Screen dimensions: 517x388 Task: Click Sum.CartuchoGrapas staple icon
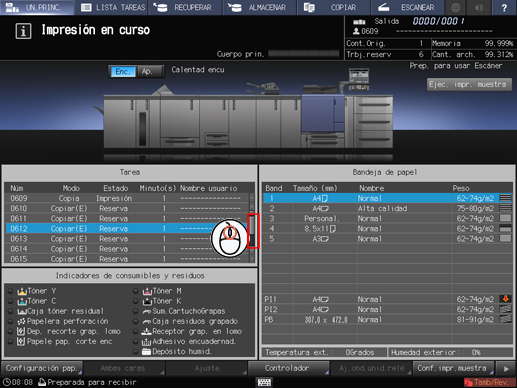pos(147,311)
